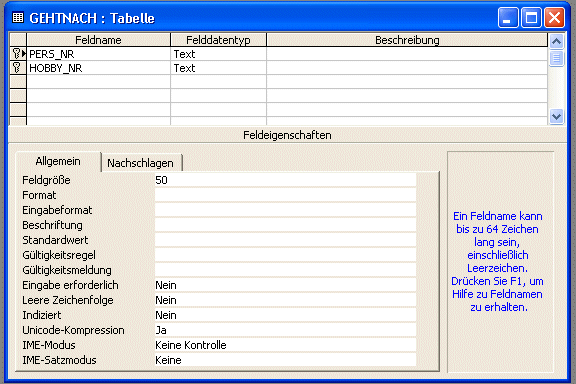
Task: Select the Leere Zeichenfolge value Nein
Action: pyautogui.click(x=285, y=300)
